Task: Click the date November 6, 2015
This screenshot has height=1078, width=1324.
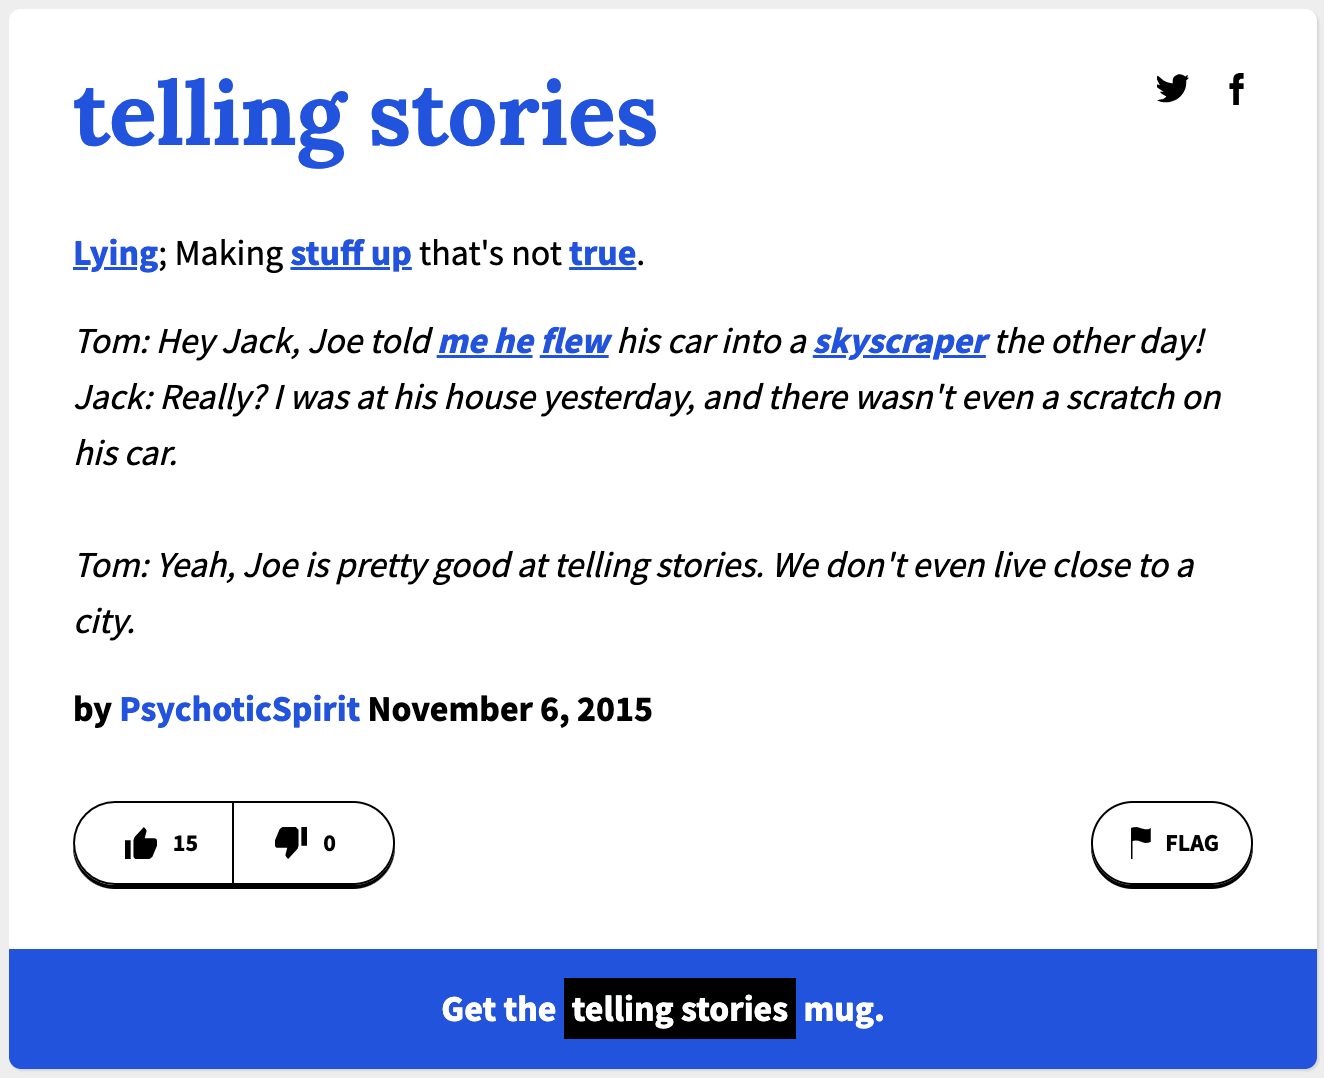Action: click(510, 709)
